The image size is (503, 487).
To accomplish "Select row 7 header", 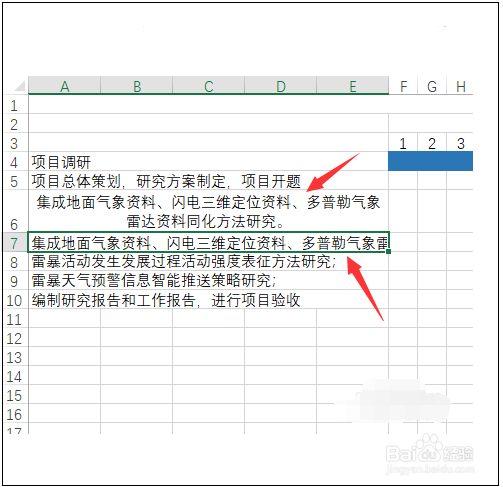I will 15,242.
